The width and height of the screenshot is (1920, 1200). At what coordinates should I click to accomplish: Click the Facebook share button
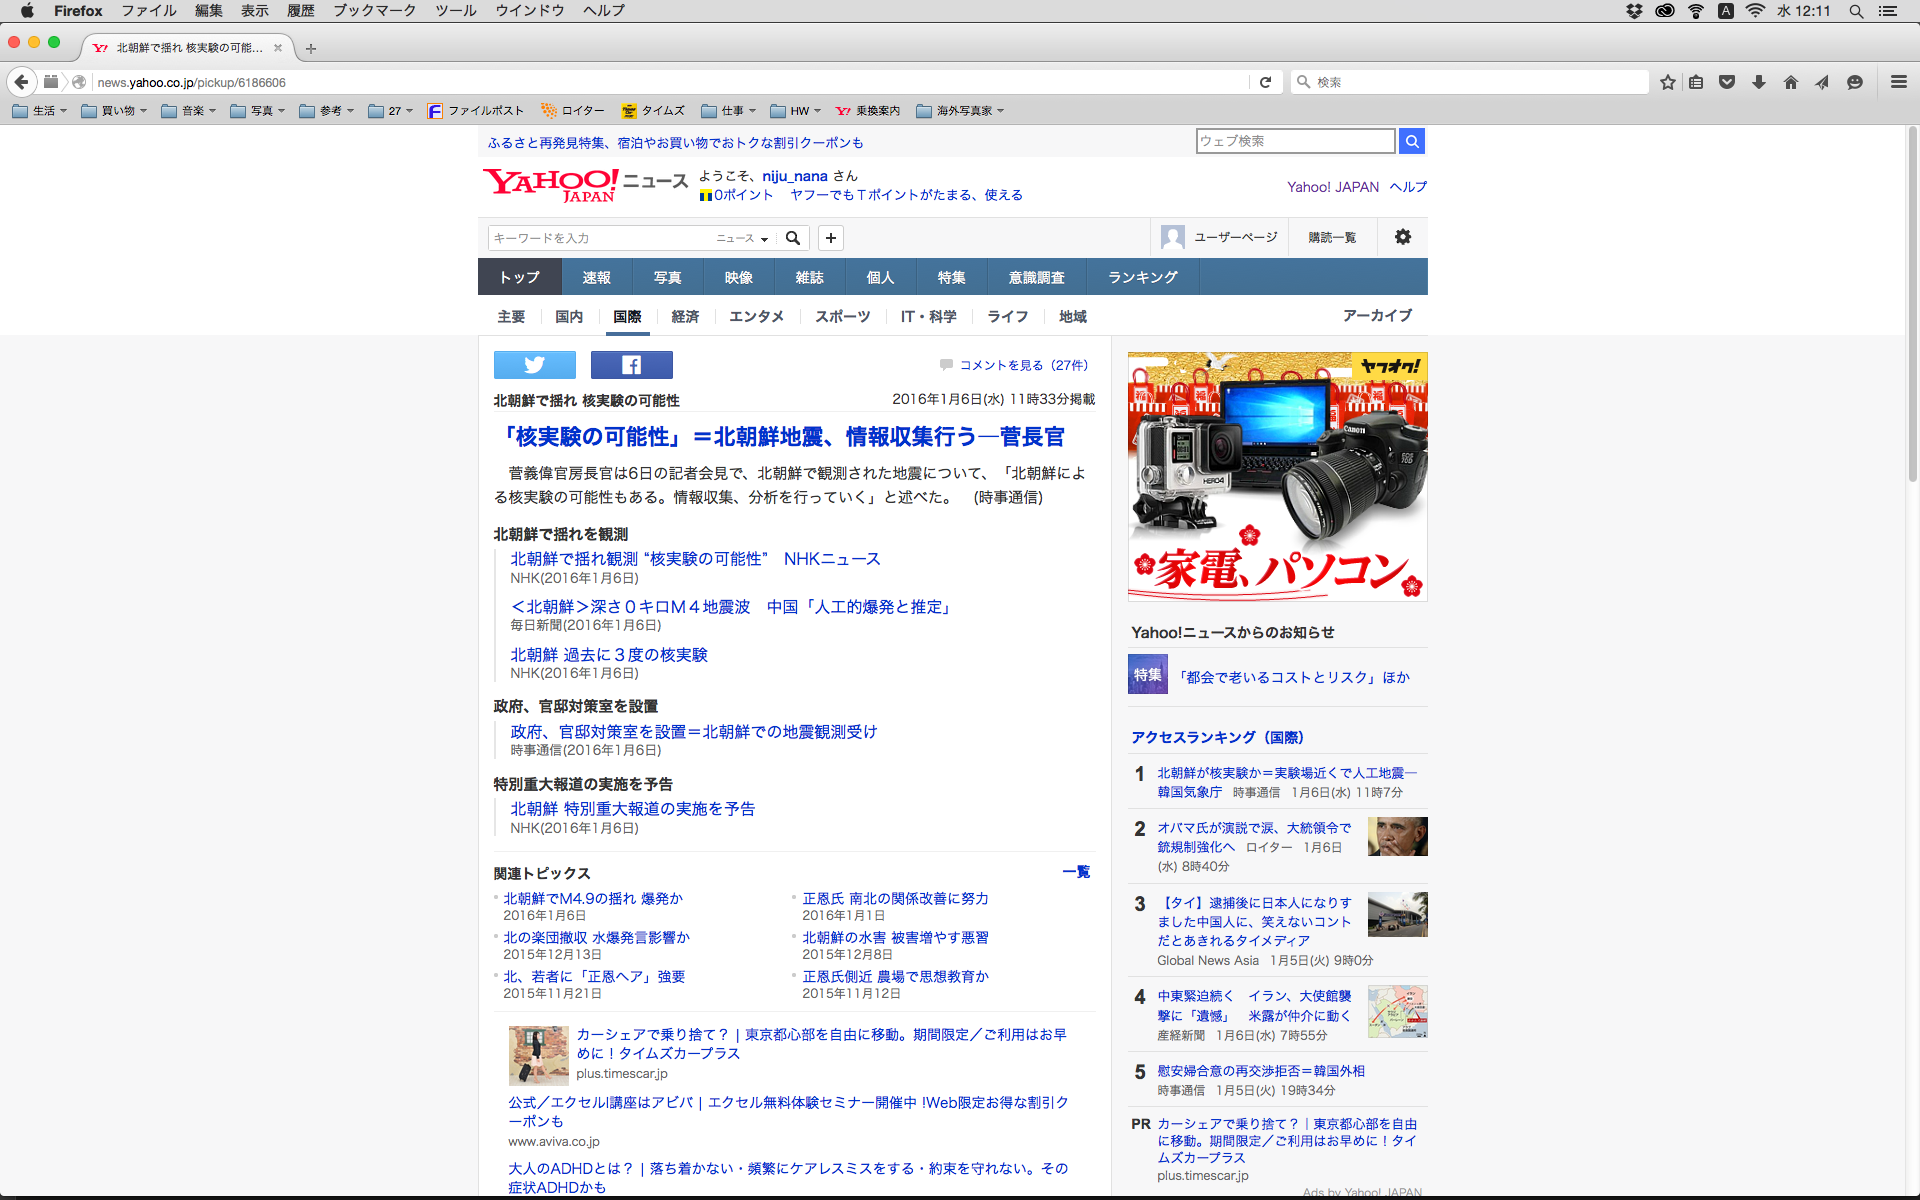pyautogui.click(x=631, y=365)
